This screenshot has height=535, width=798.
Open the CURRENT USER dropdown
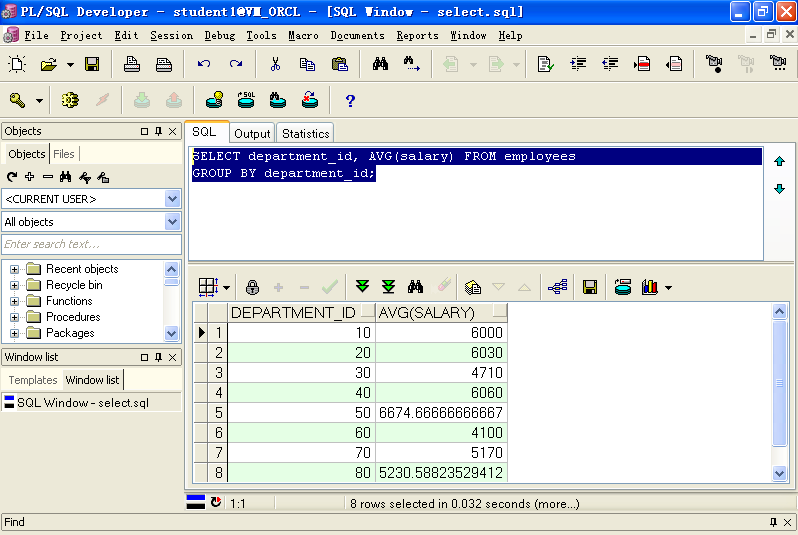click(x=172, y=199)
